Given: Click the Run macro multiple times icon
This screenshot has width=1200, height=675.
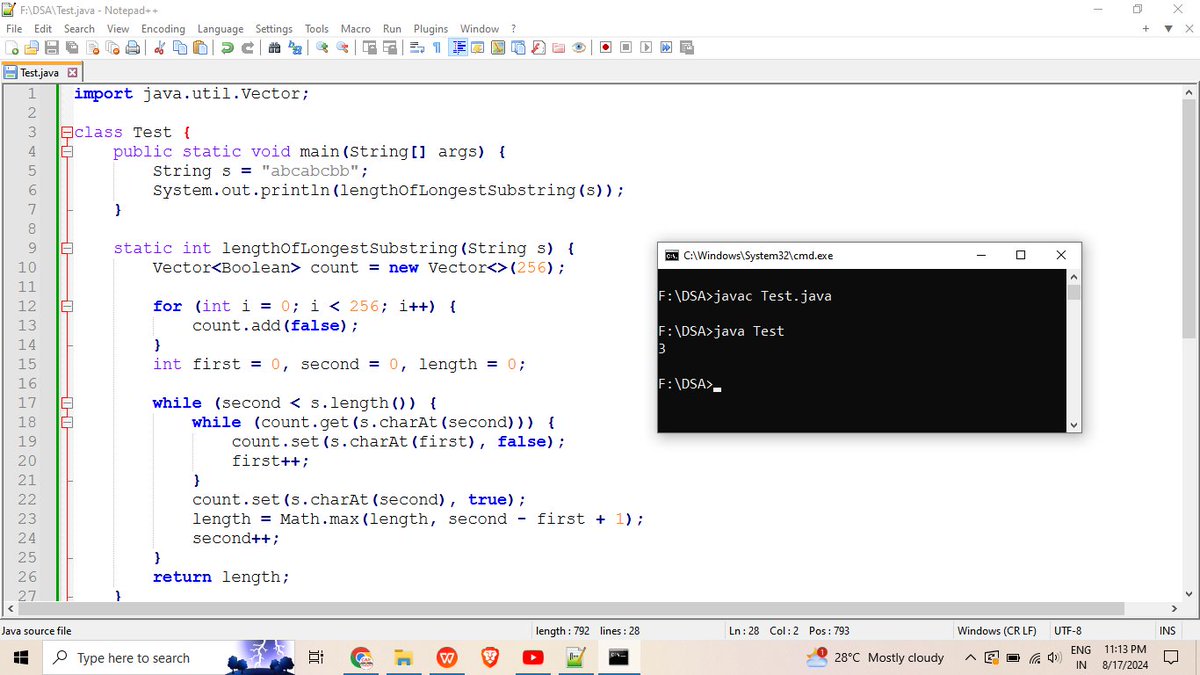Looking at the screenshot, I should (x=666, y=48).
